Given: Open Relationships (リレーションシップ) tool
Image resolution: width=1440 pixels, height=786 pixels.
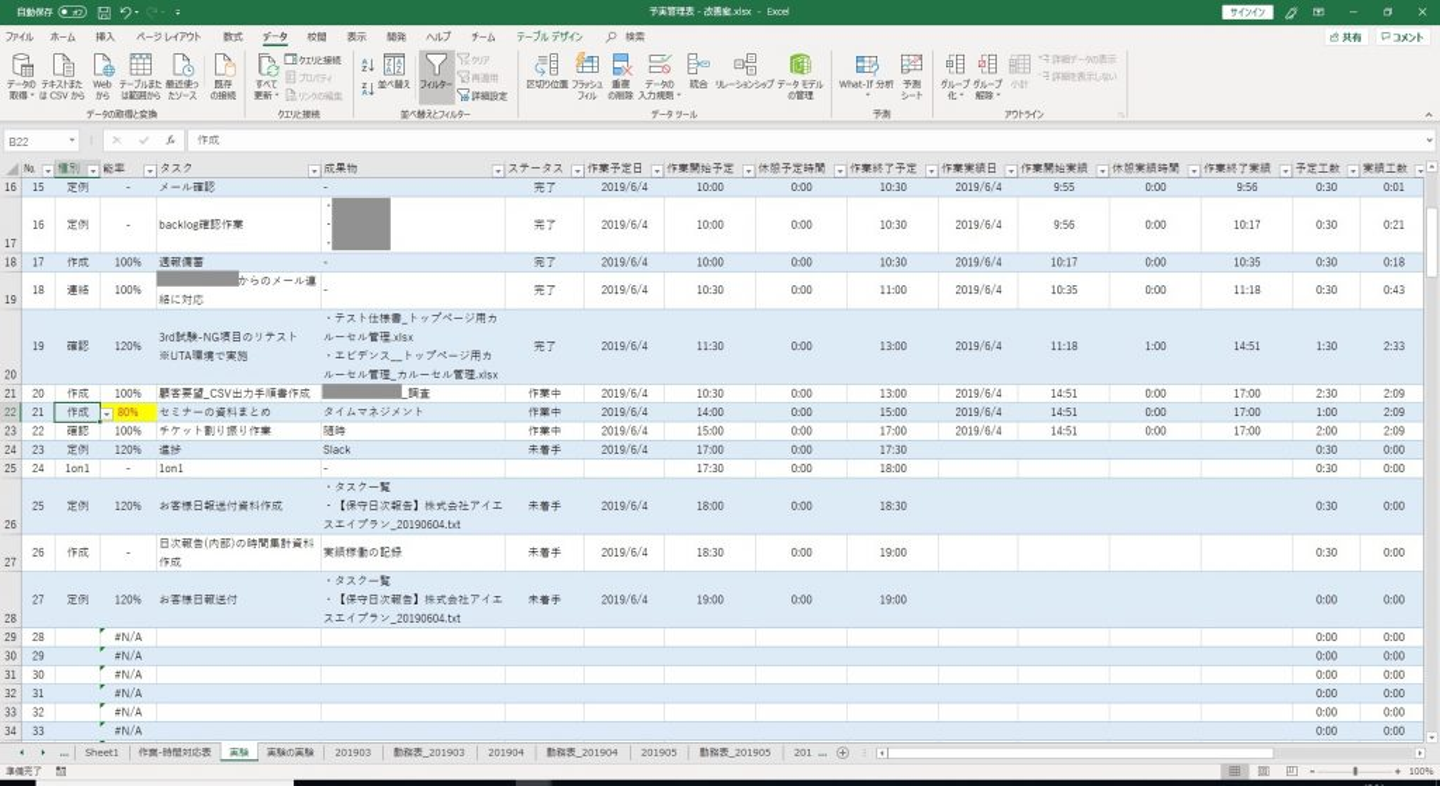Looking at the screenshot, I should (x=745, y=72).
